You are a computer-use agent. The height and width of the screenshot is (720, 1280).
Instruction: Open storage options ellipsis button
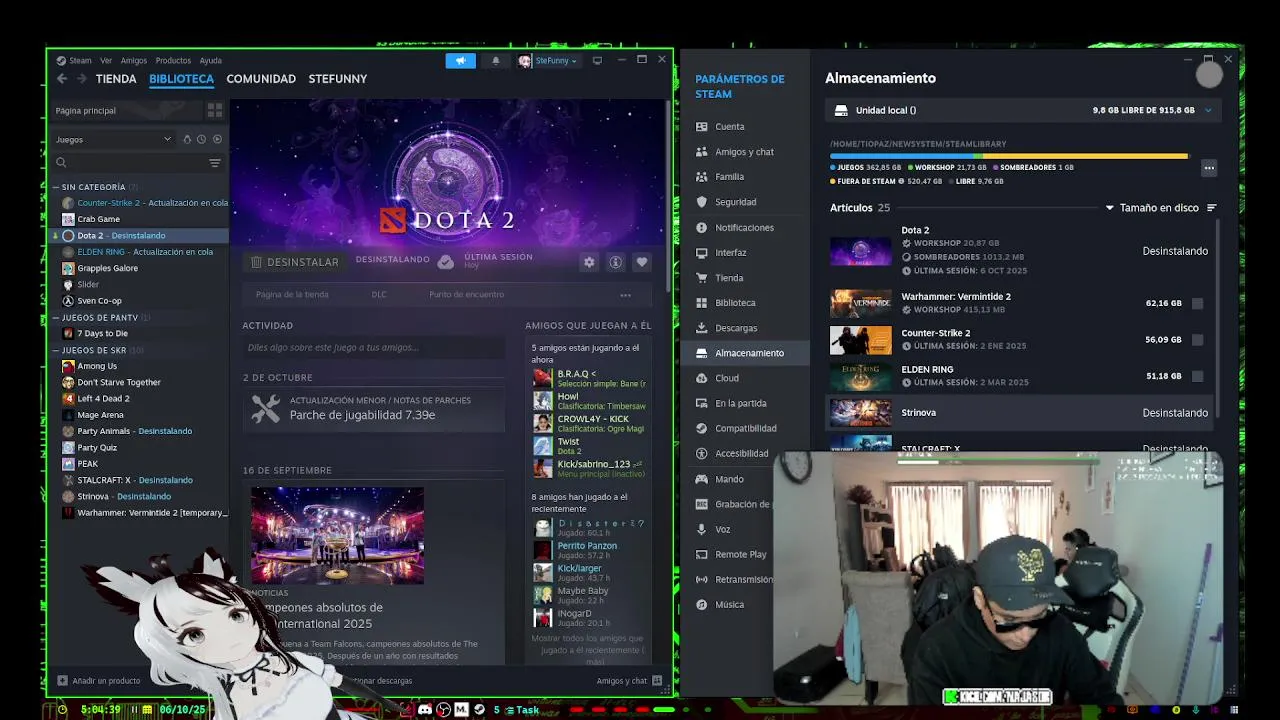click(x=1209, y=168)
